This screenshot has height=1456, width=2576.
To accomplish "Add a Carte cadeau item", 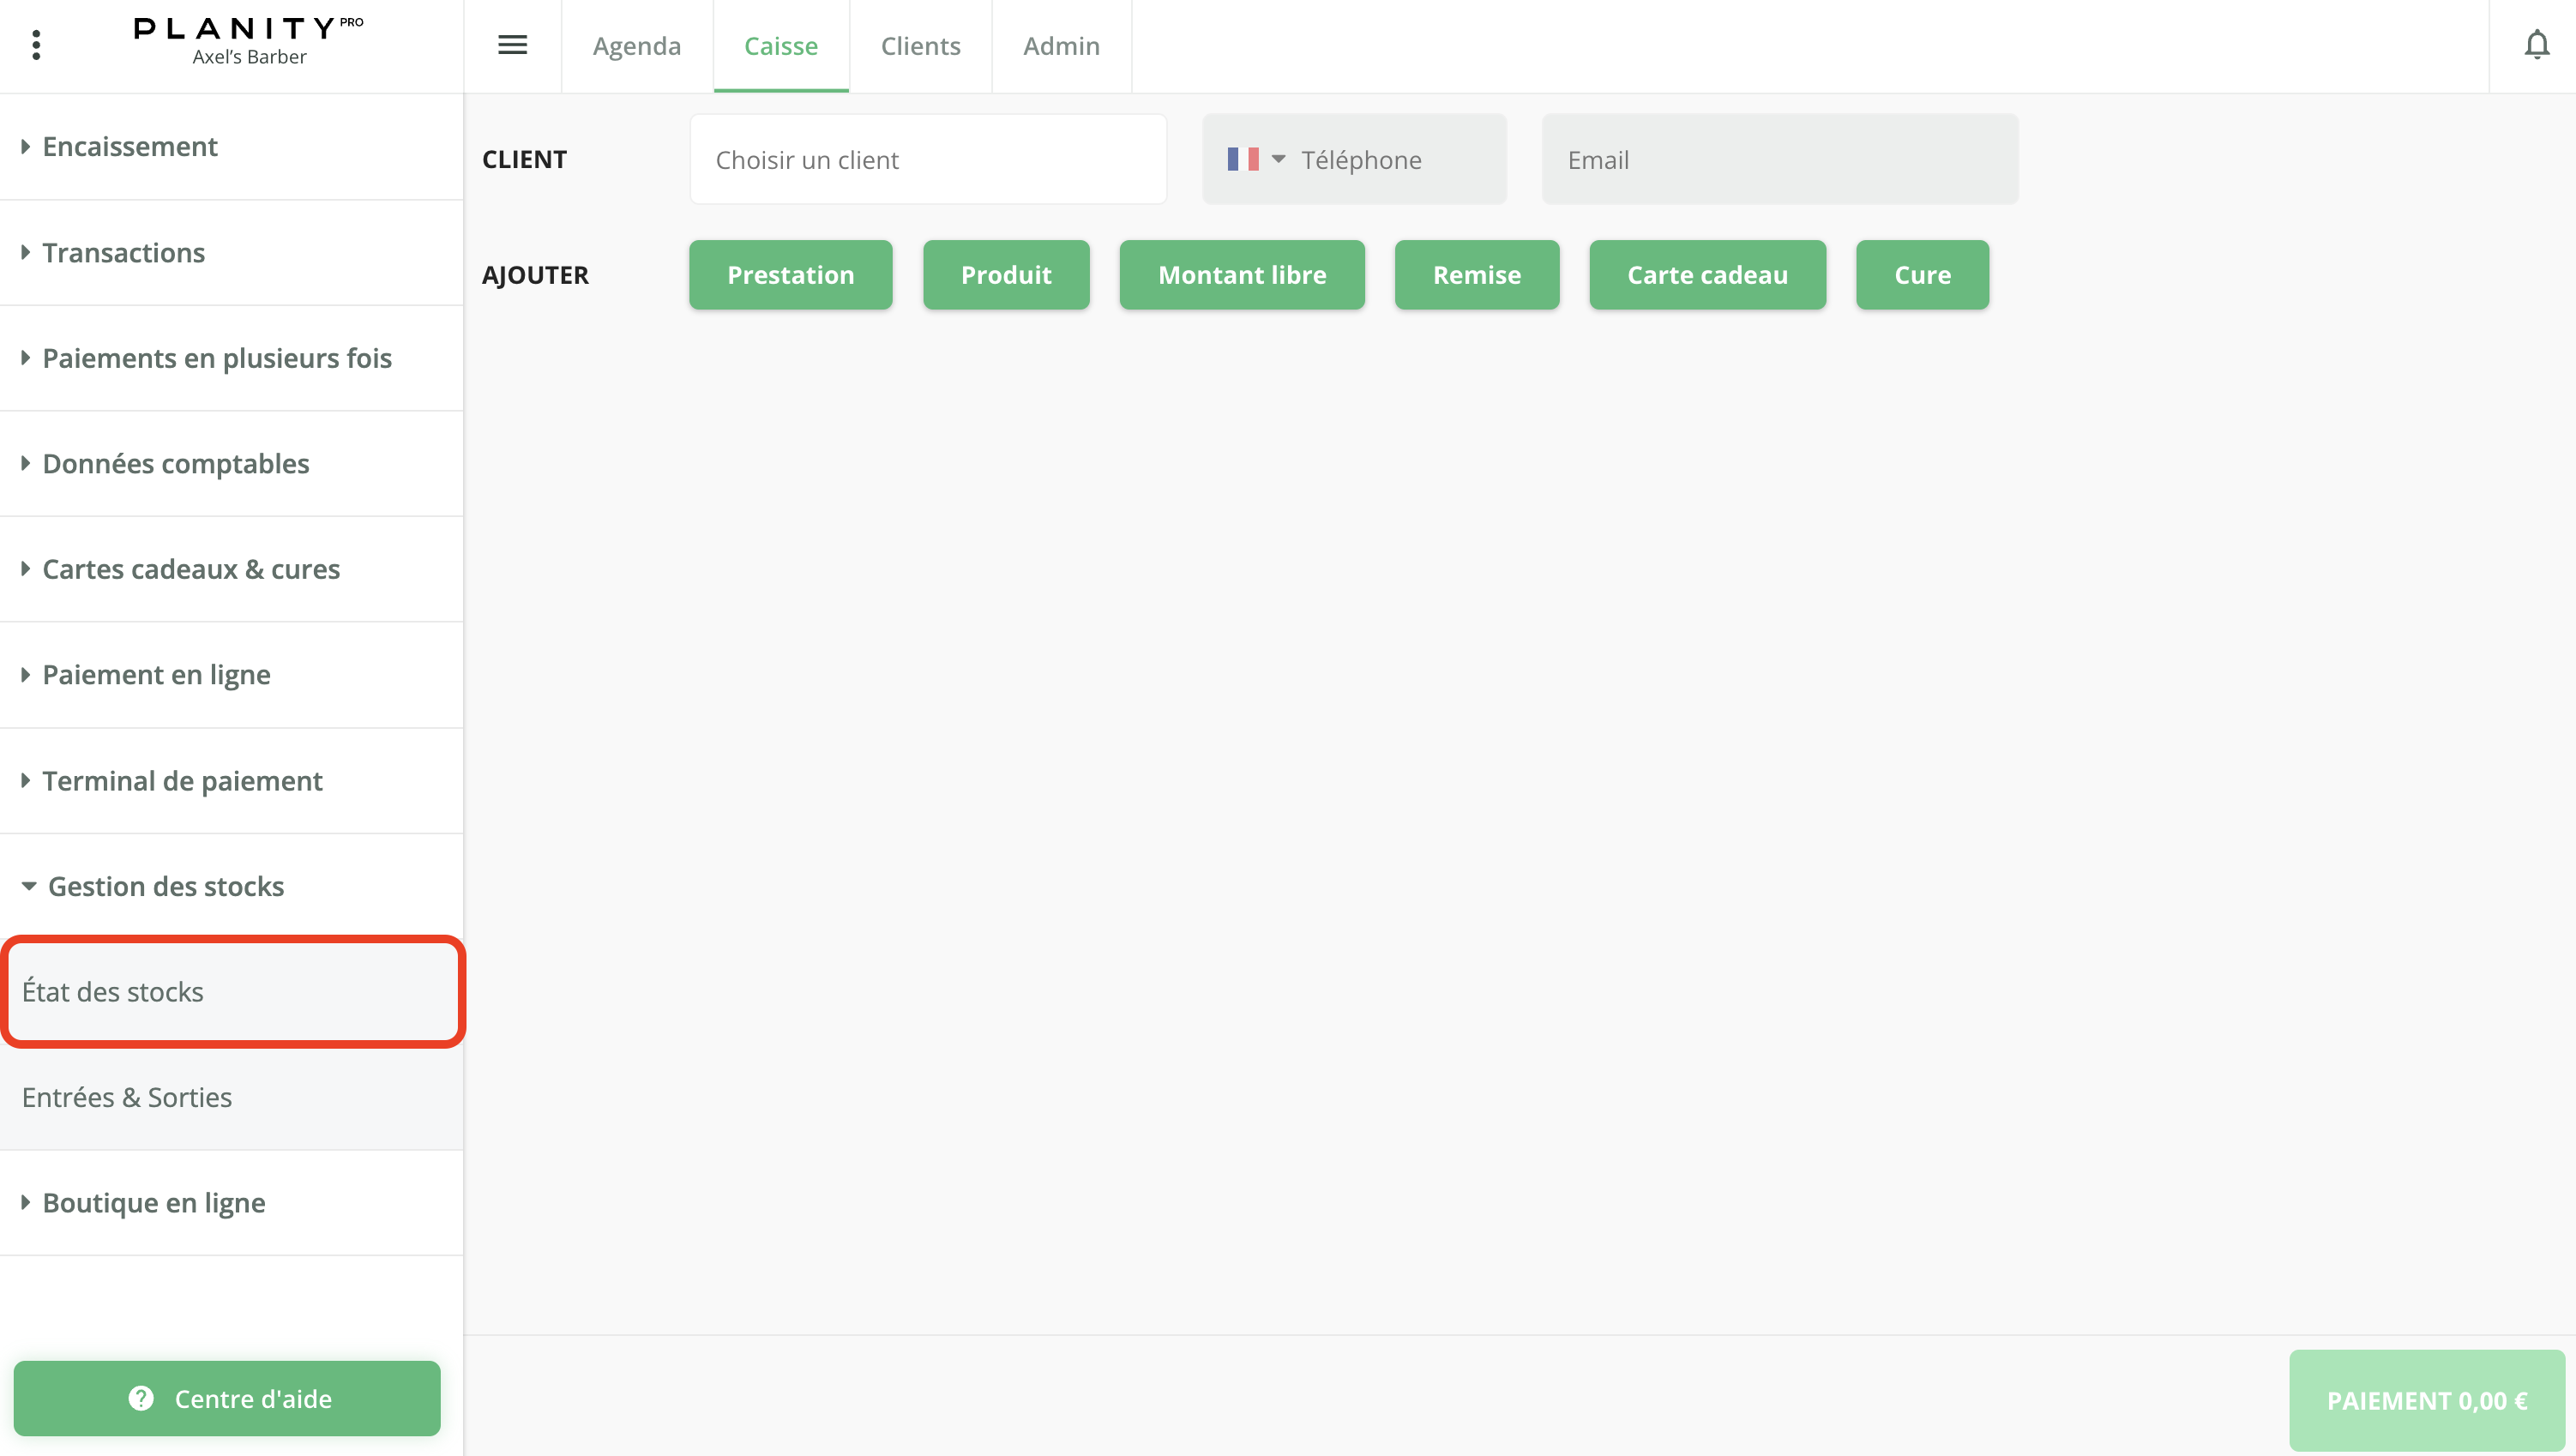I will [x=1706, y=275].
